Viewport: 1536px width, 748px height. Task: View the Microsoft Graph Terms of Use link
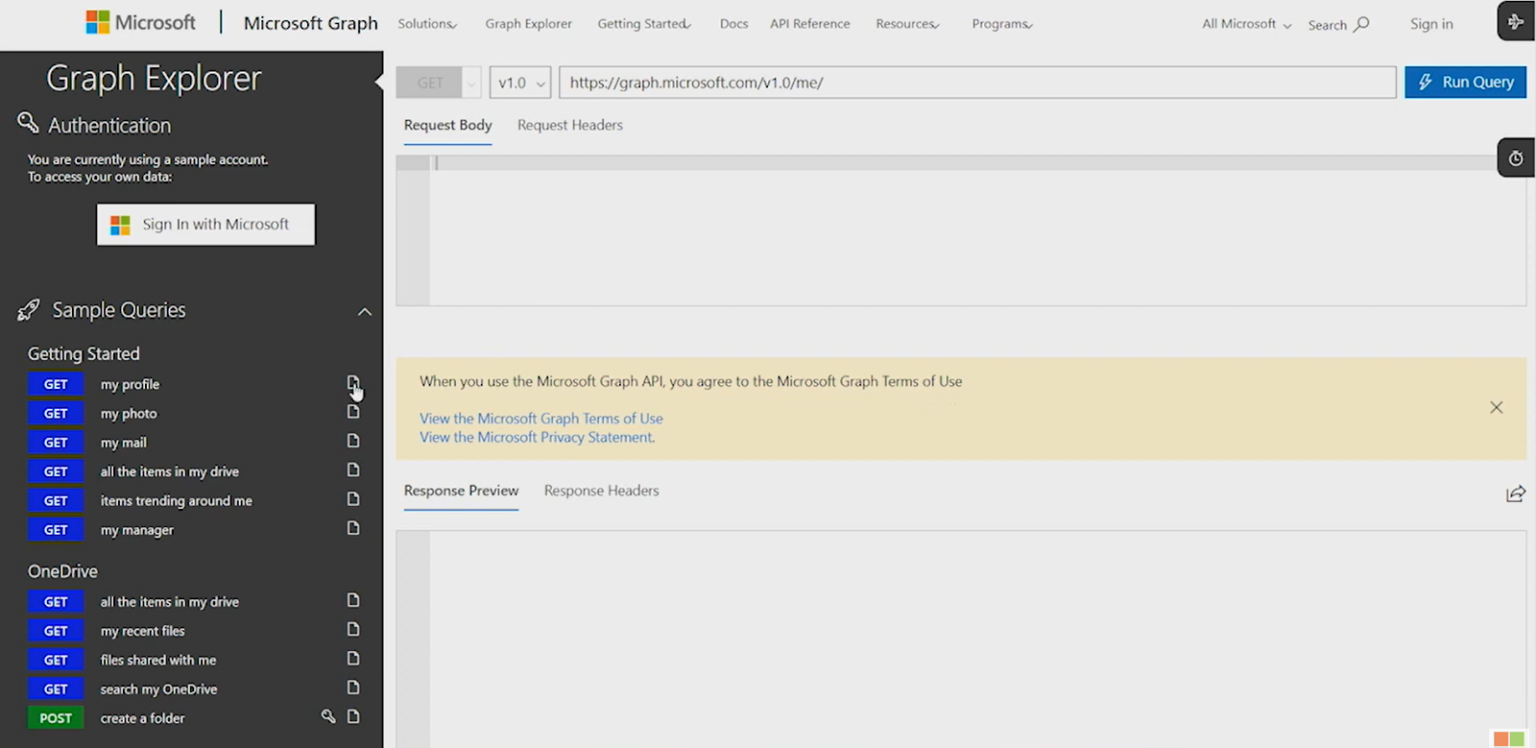point(541,418)
